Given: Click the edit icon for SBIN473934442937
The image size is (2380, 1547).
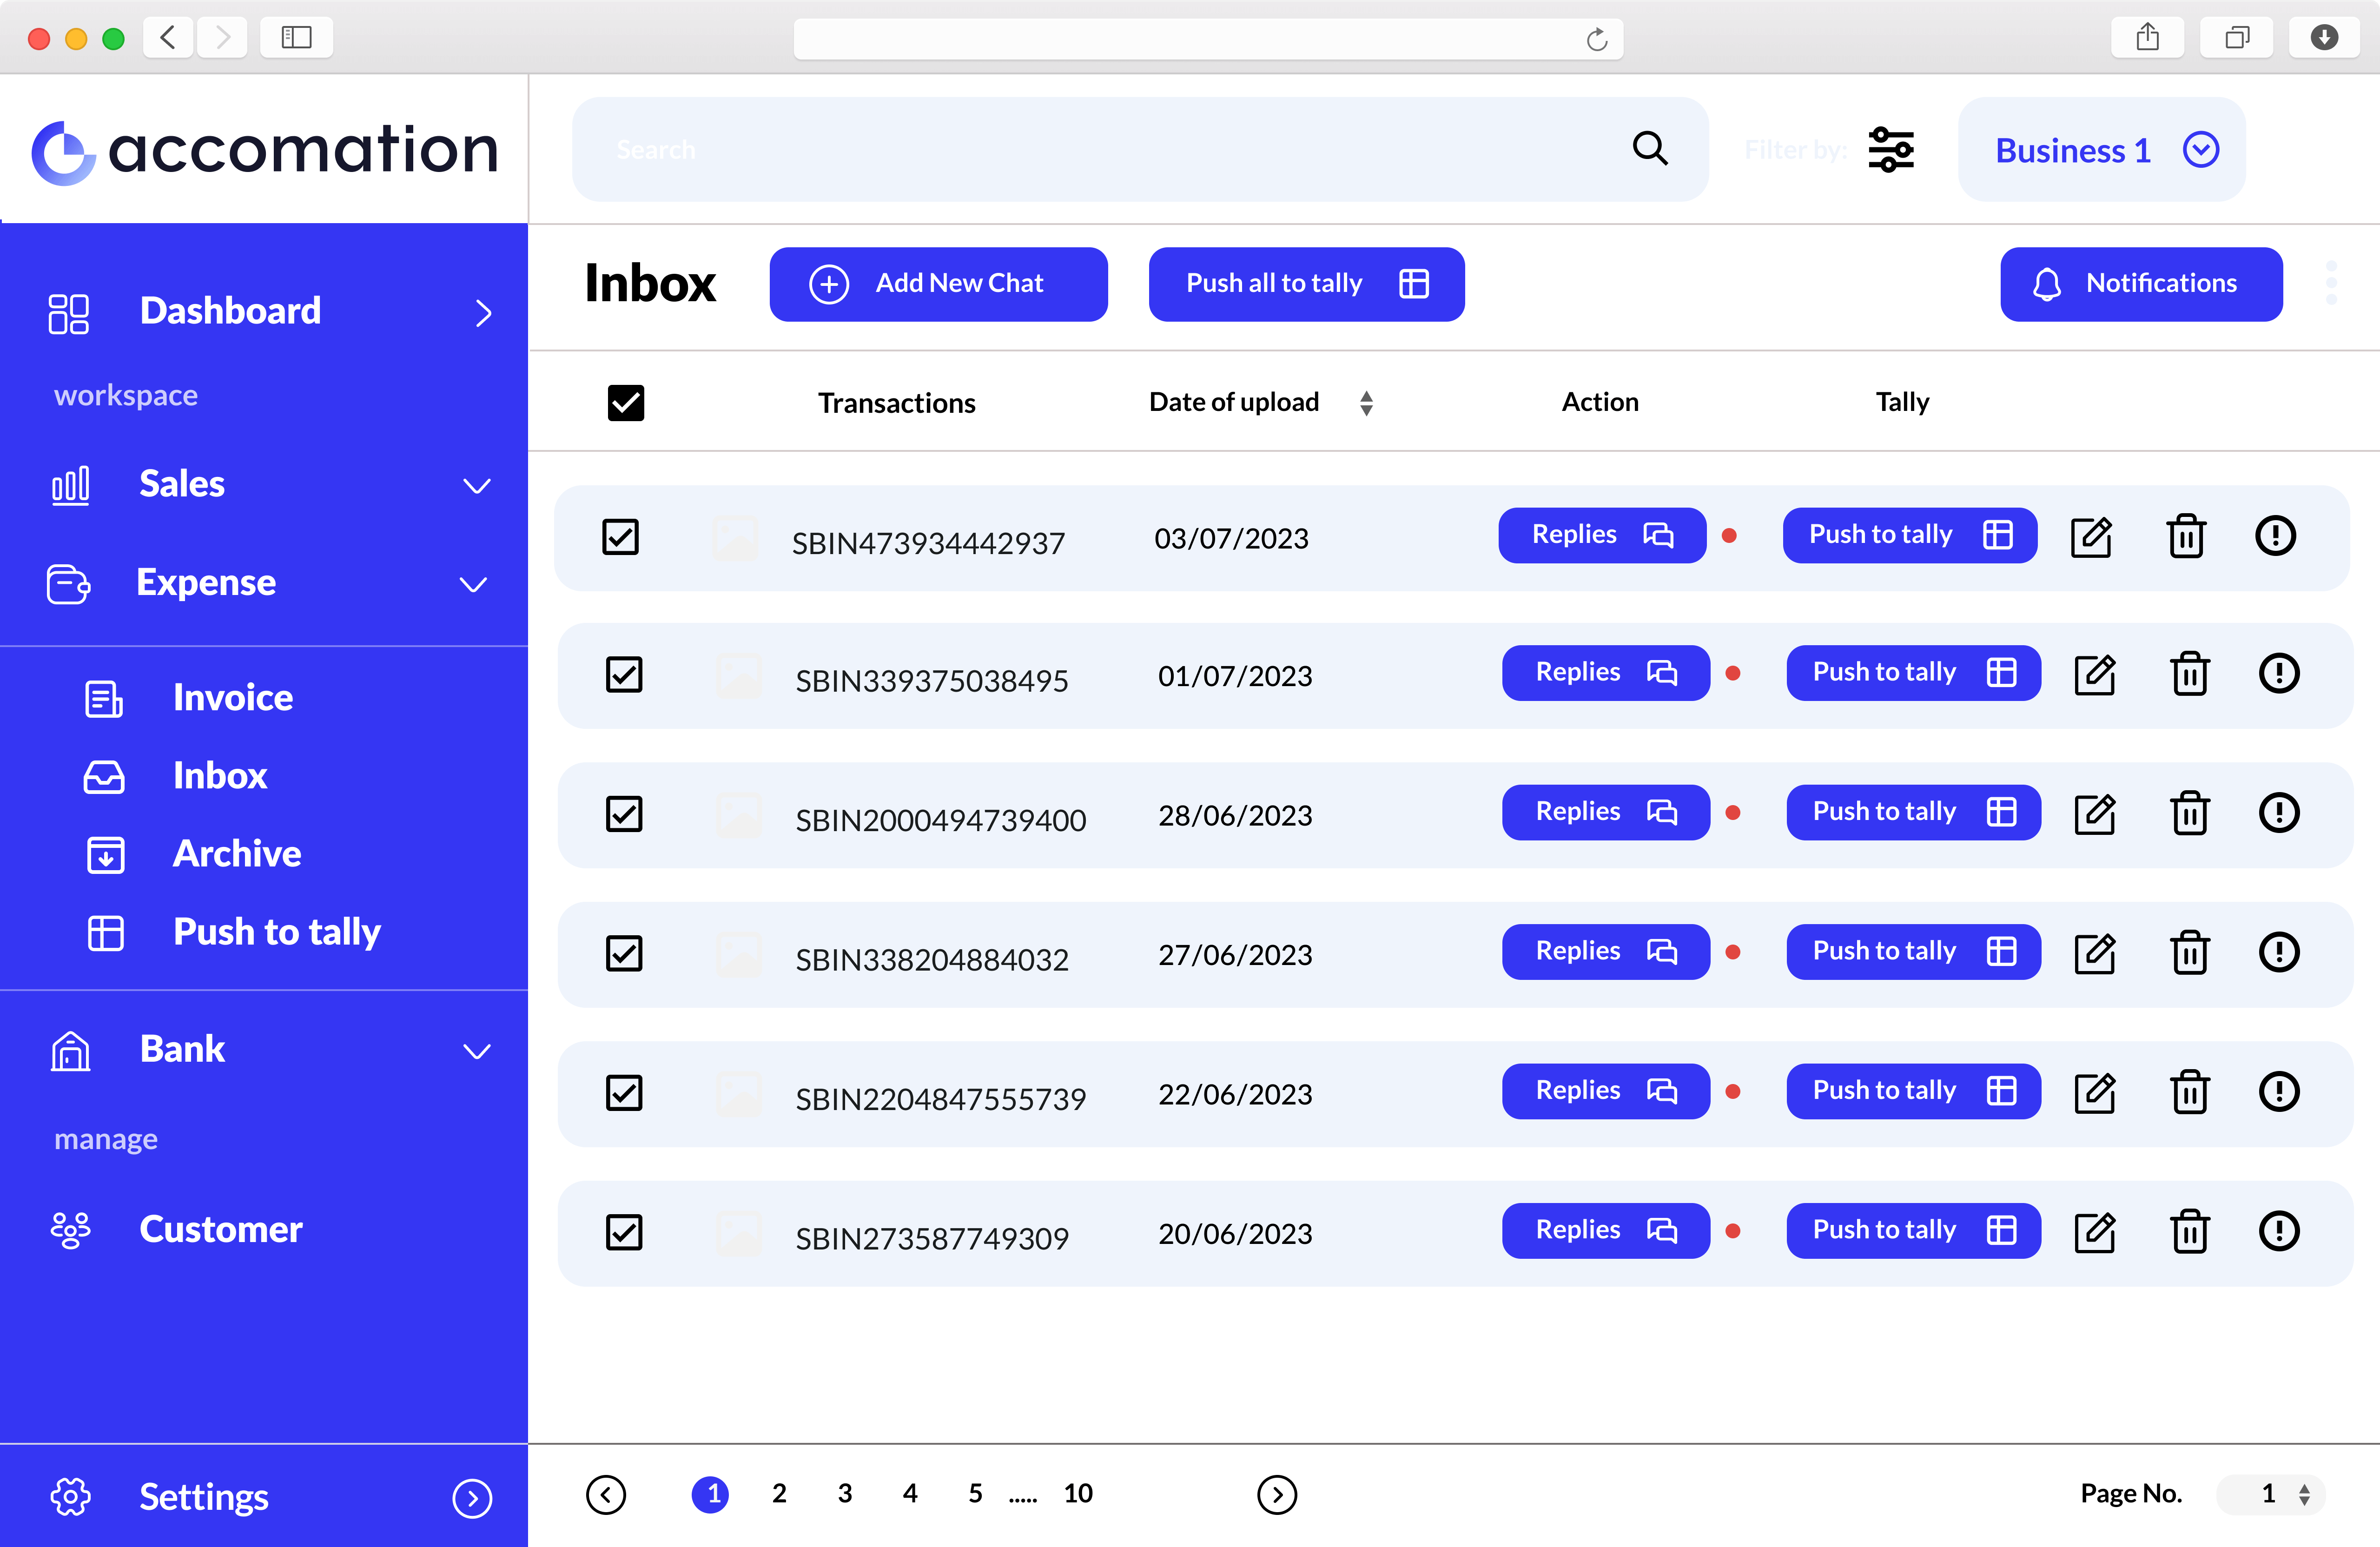Looking at the screenshot, I should pos(2092,536).
